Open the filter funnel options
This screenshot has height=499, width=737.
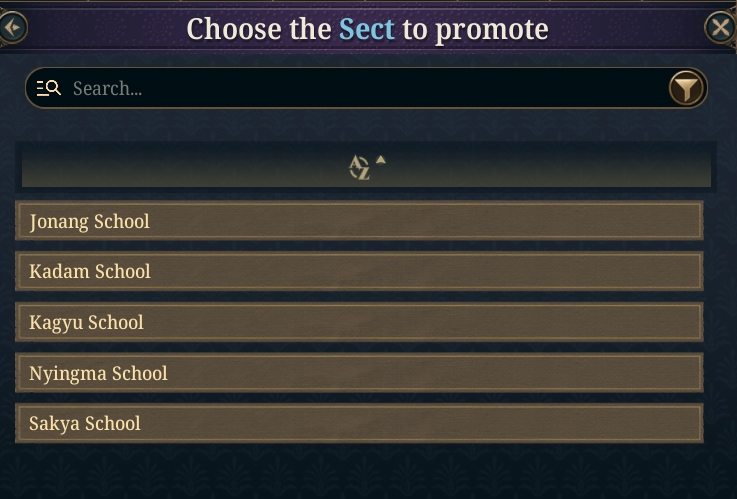pyautogui.click(x=686, y=88)
